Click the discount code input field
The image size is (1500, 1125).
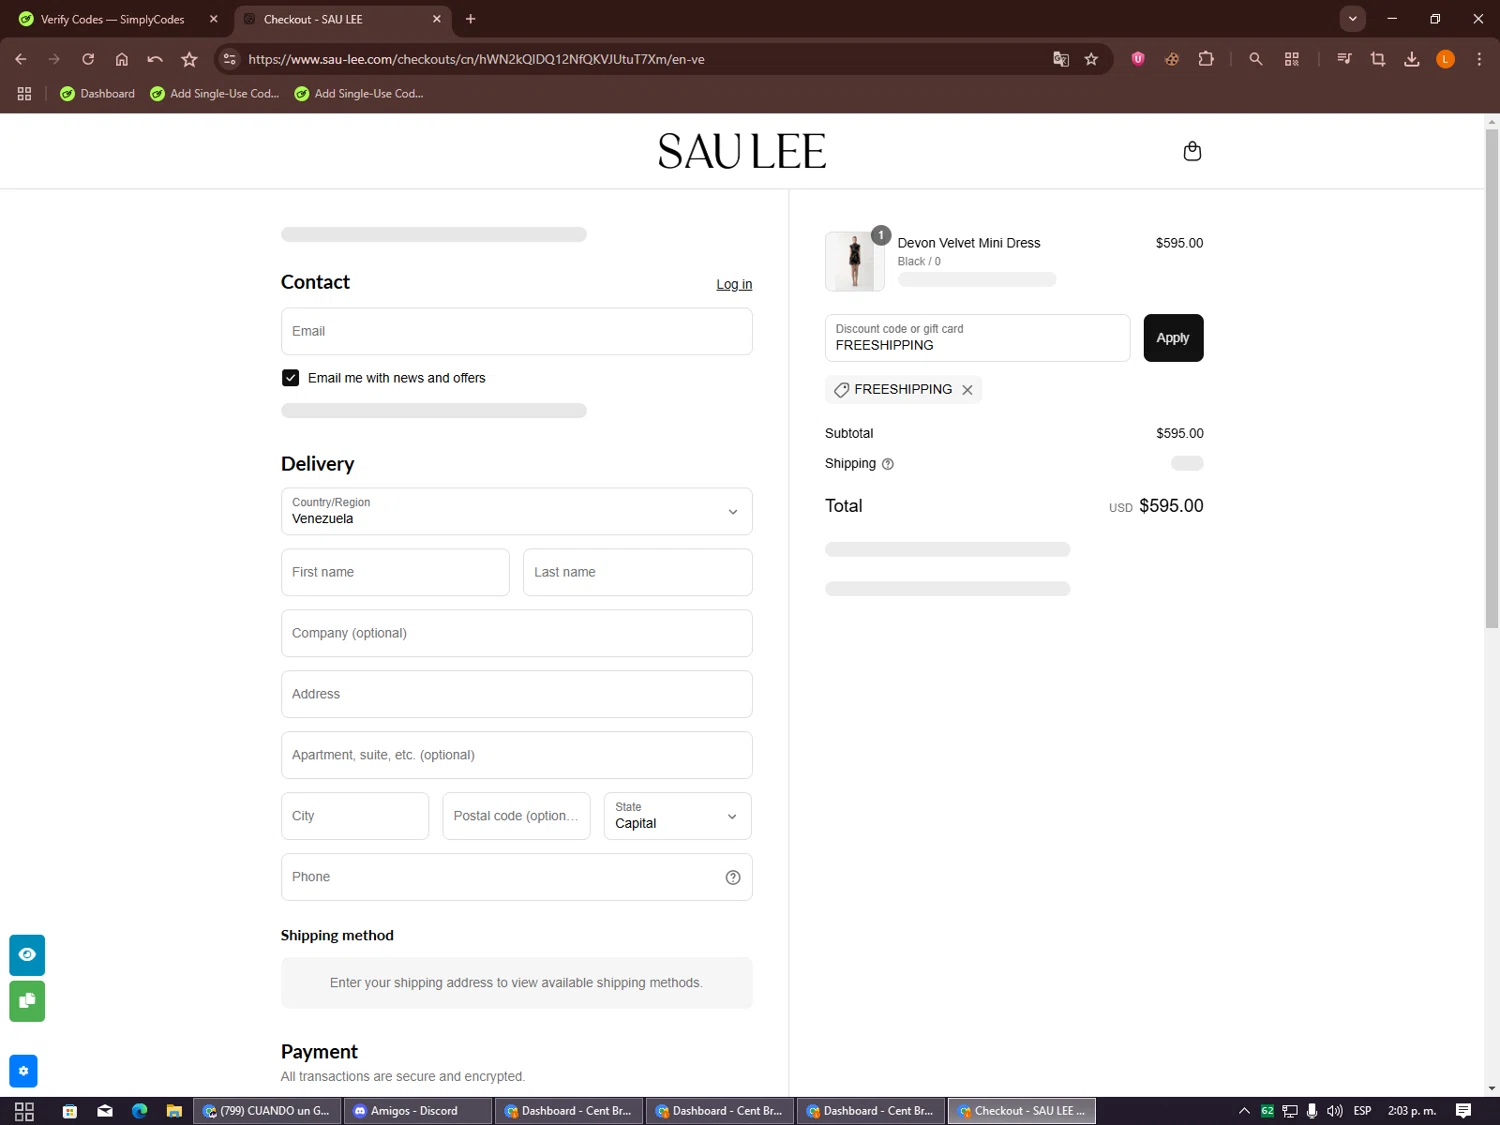pos(977,338)
